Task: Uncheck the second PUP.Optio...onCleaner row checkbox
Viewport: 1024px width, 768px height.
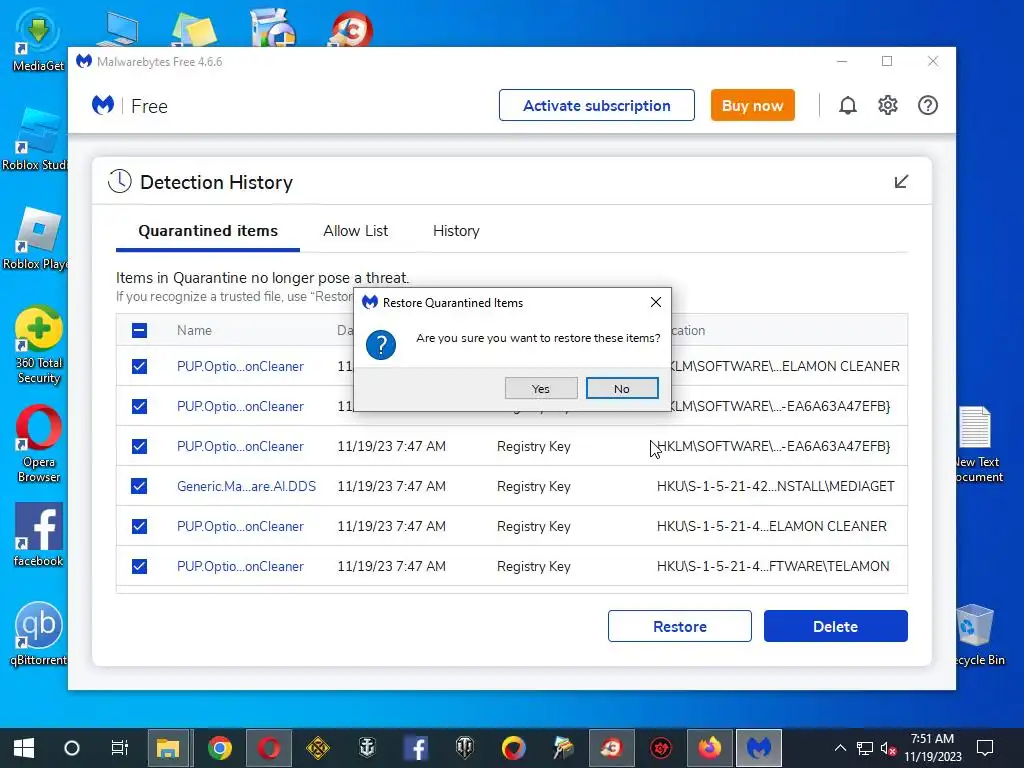Action: click(x=139, y=406)
